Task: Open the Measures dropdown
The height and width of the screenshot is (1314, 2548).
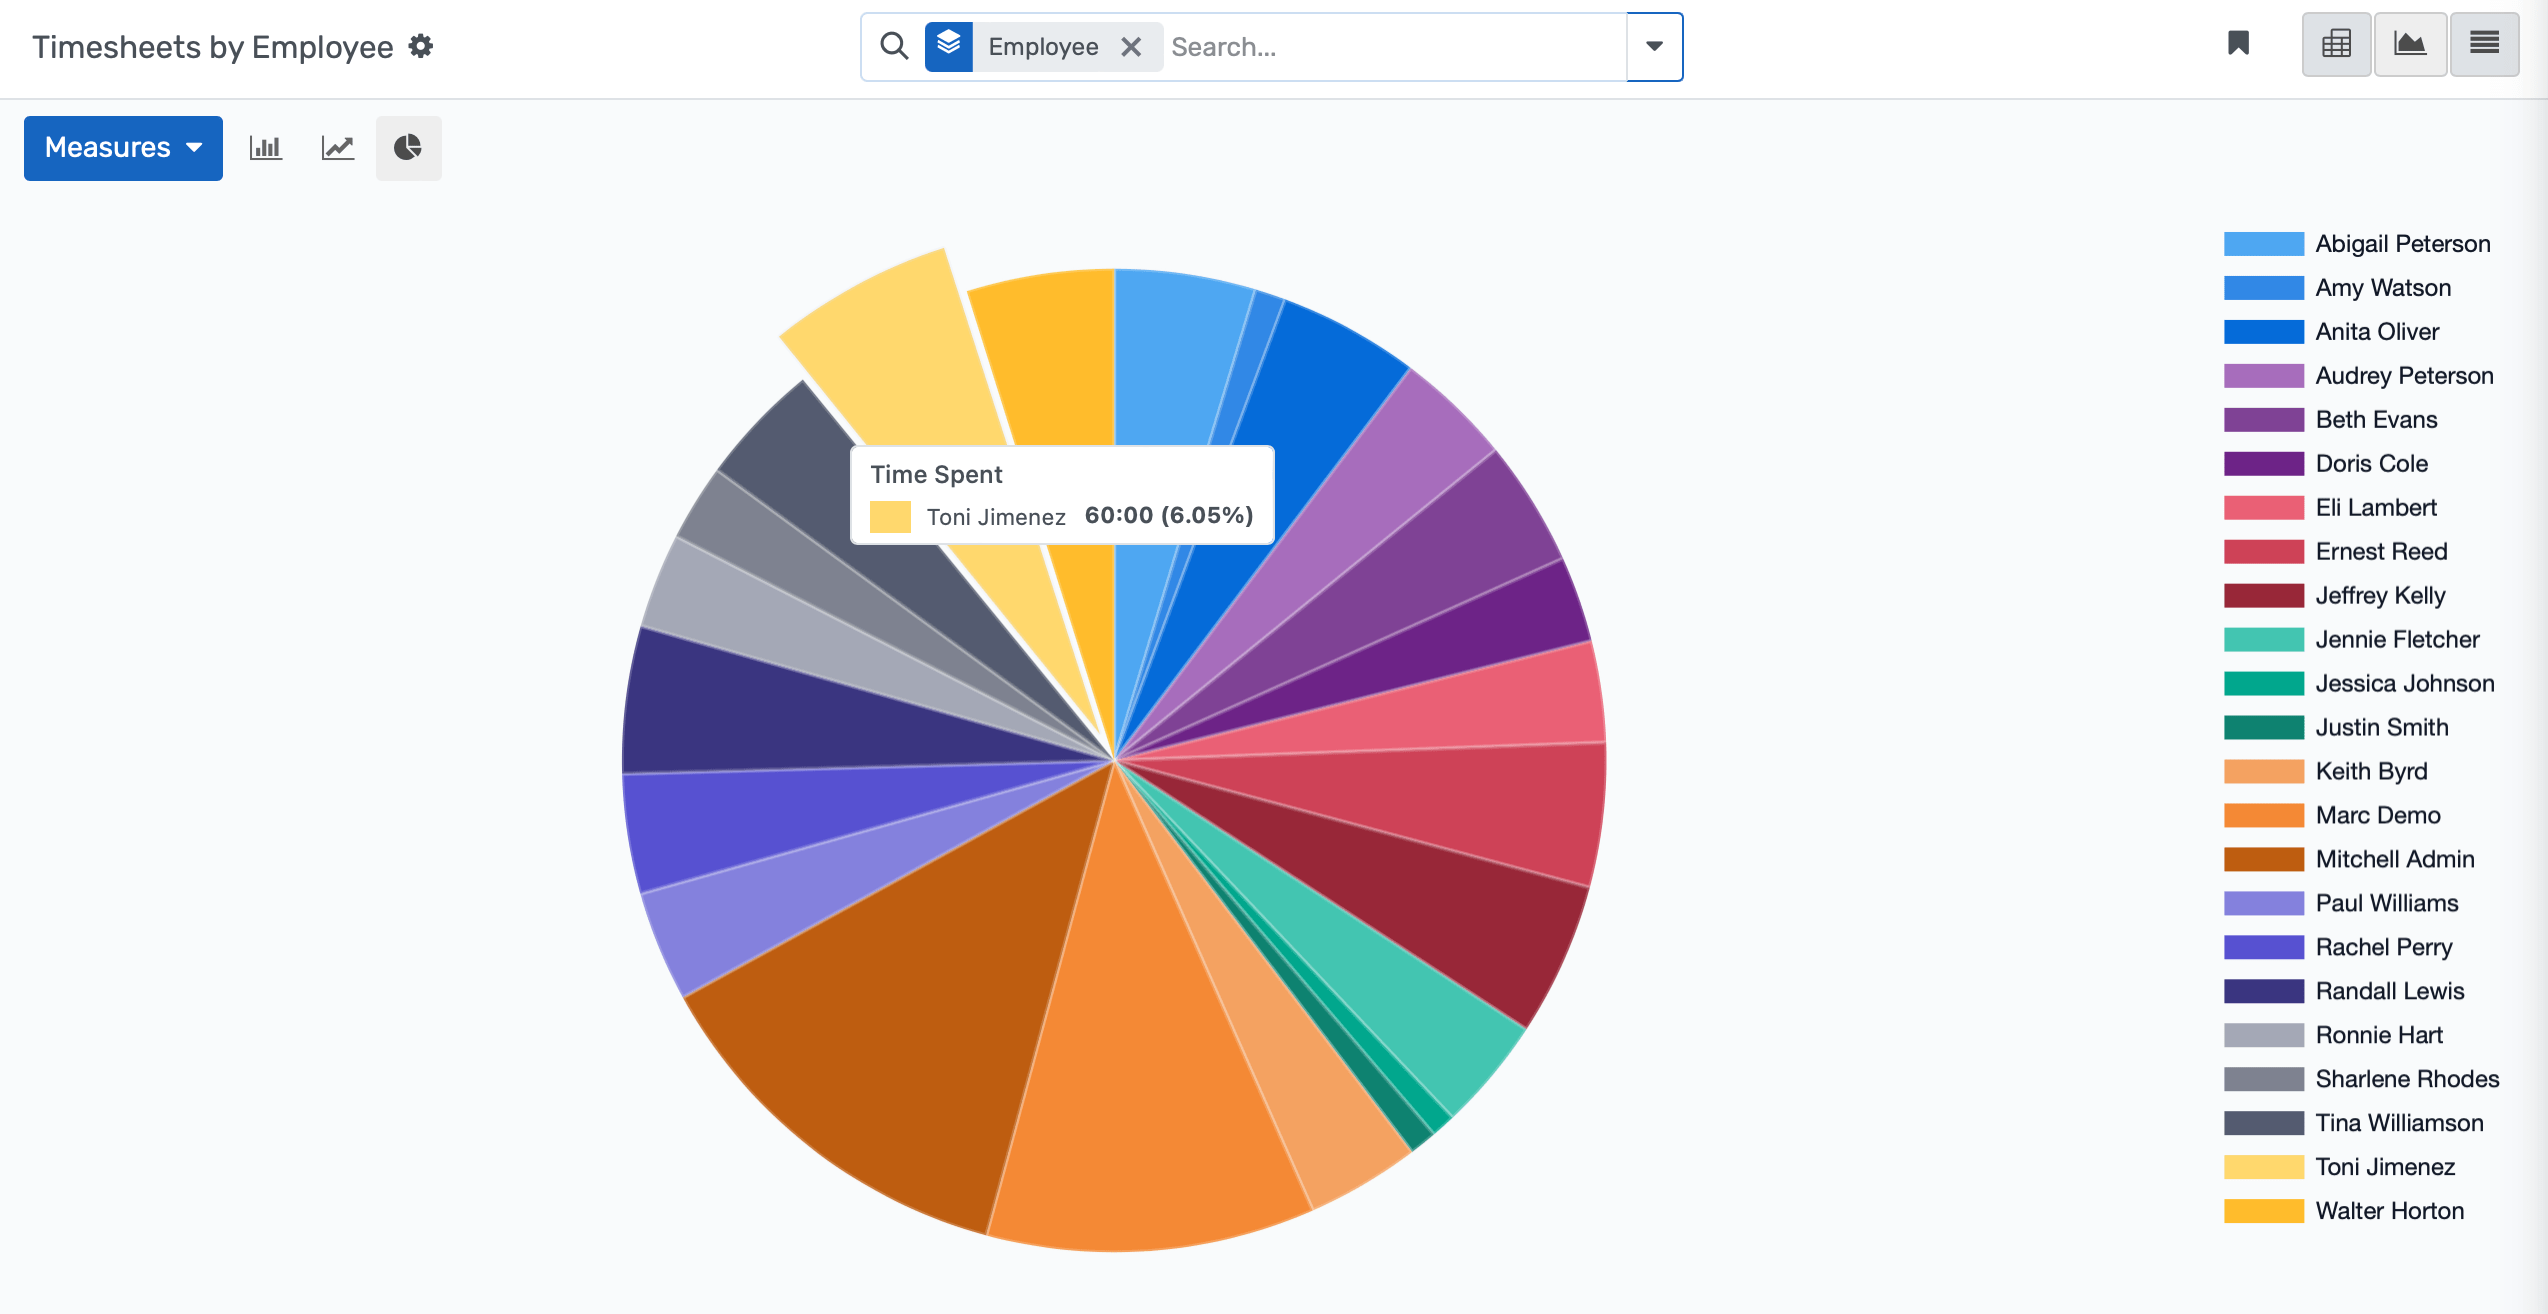Action: coord(122,147)
